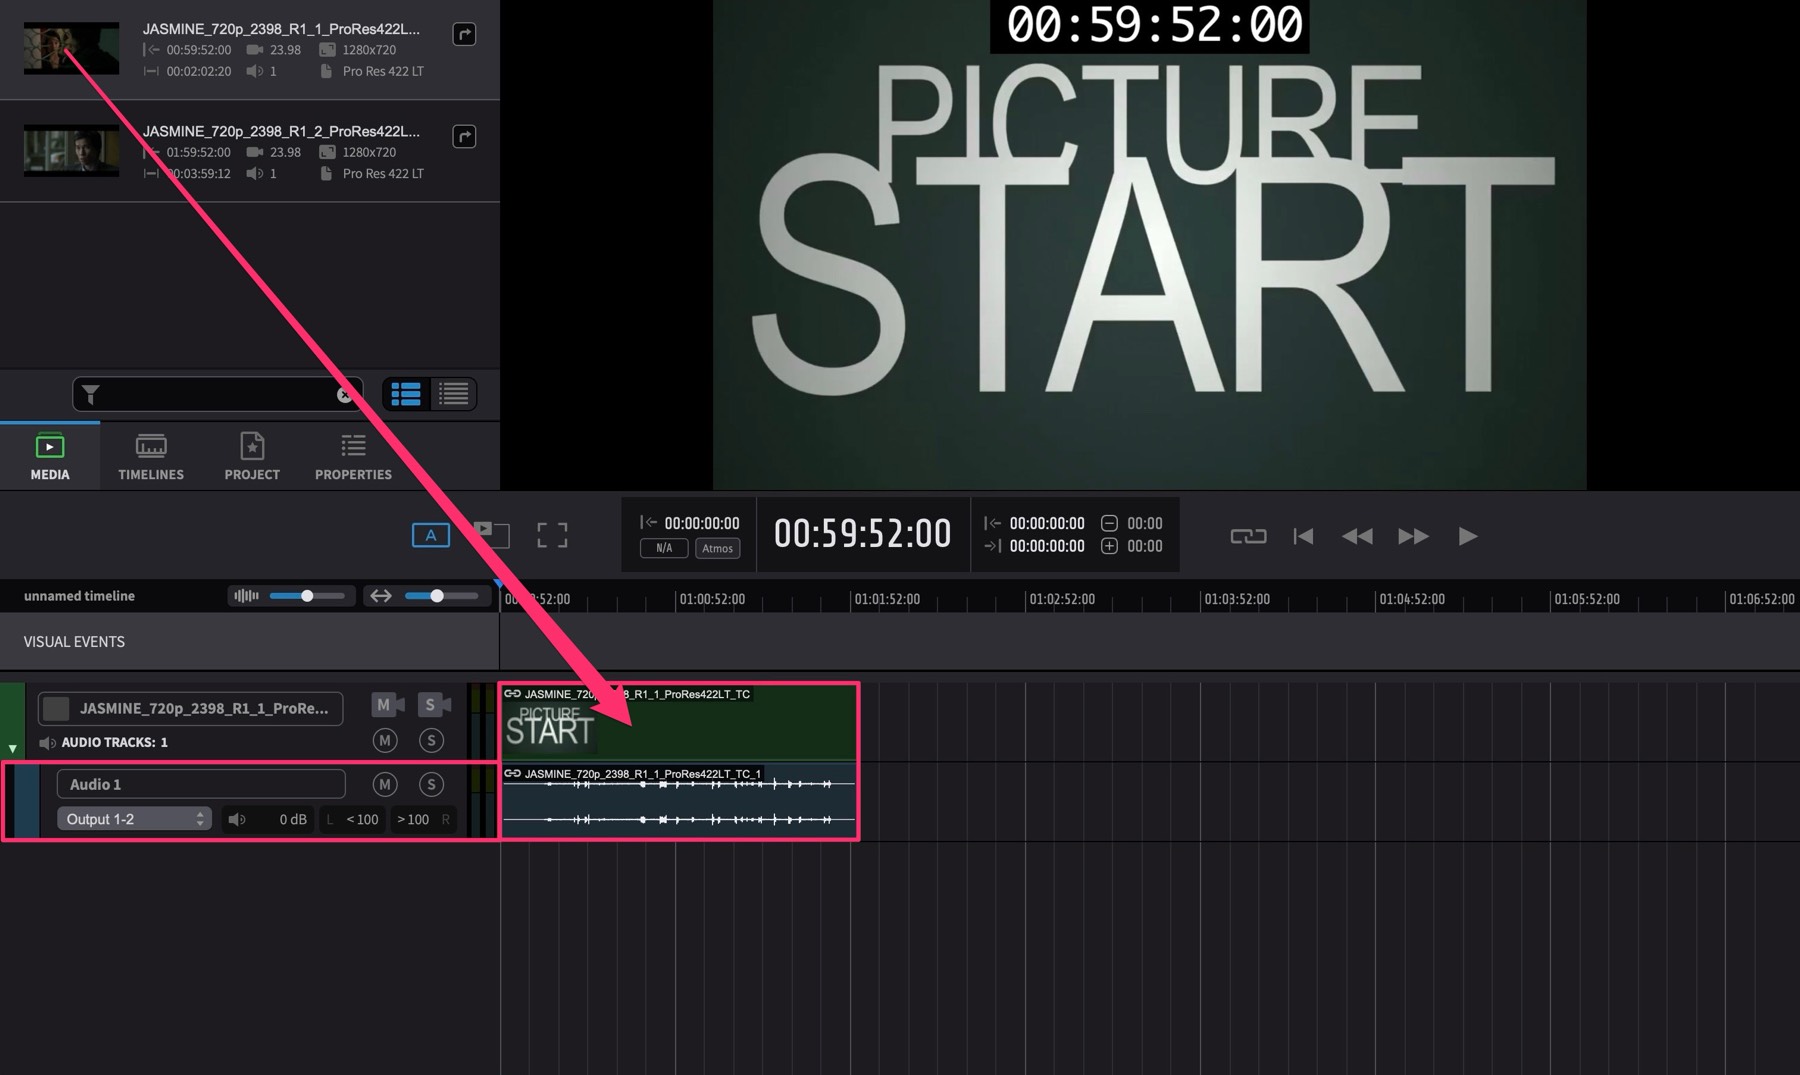Mute the video on the JASMINE track
The image size is (1800, 1075).
click(388, 705)
